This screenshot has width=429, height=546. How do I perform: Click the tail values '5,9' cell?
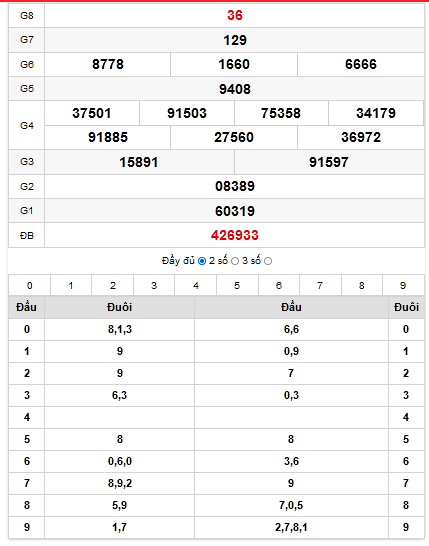(x=119, y=505)
